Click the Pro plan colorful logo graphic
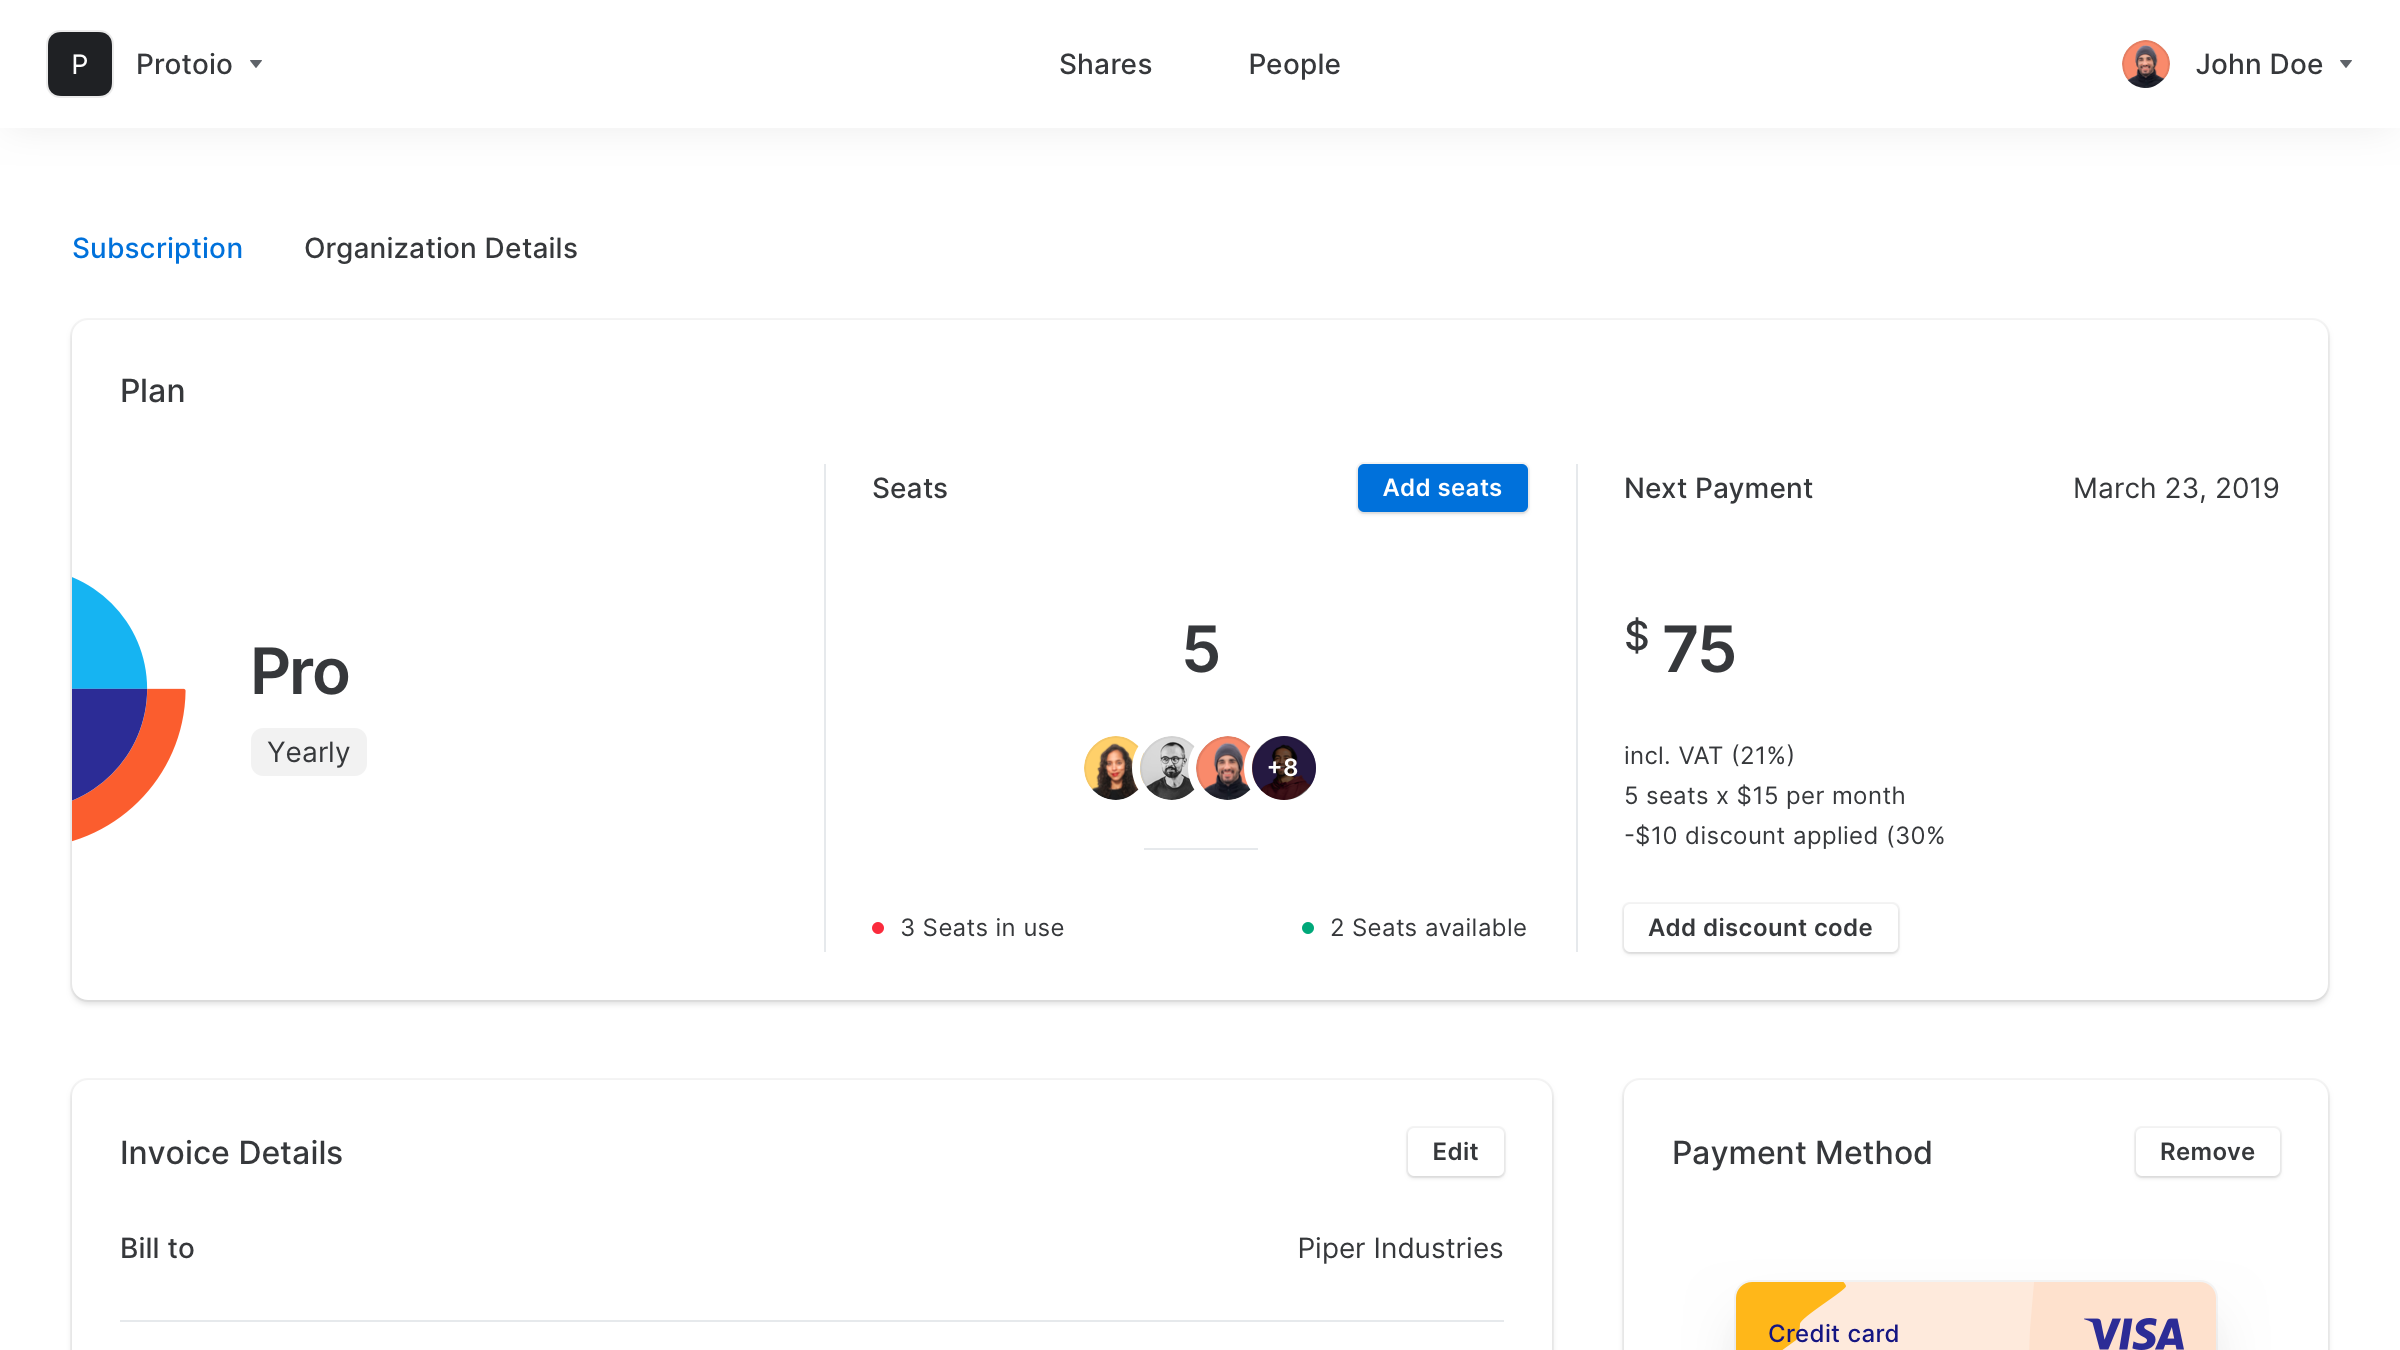Image resolution: width=2400 pixels, height=1350 pixels. pos(128,708)
